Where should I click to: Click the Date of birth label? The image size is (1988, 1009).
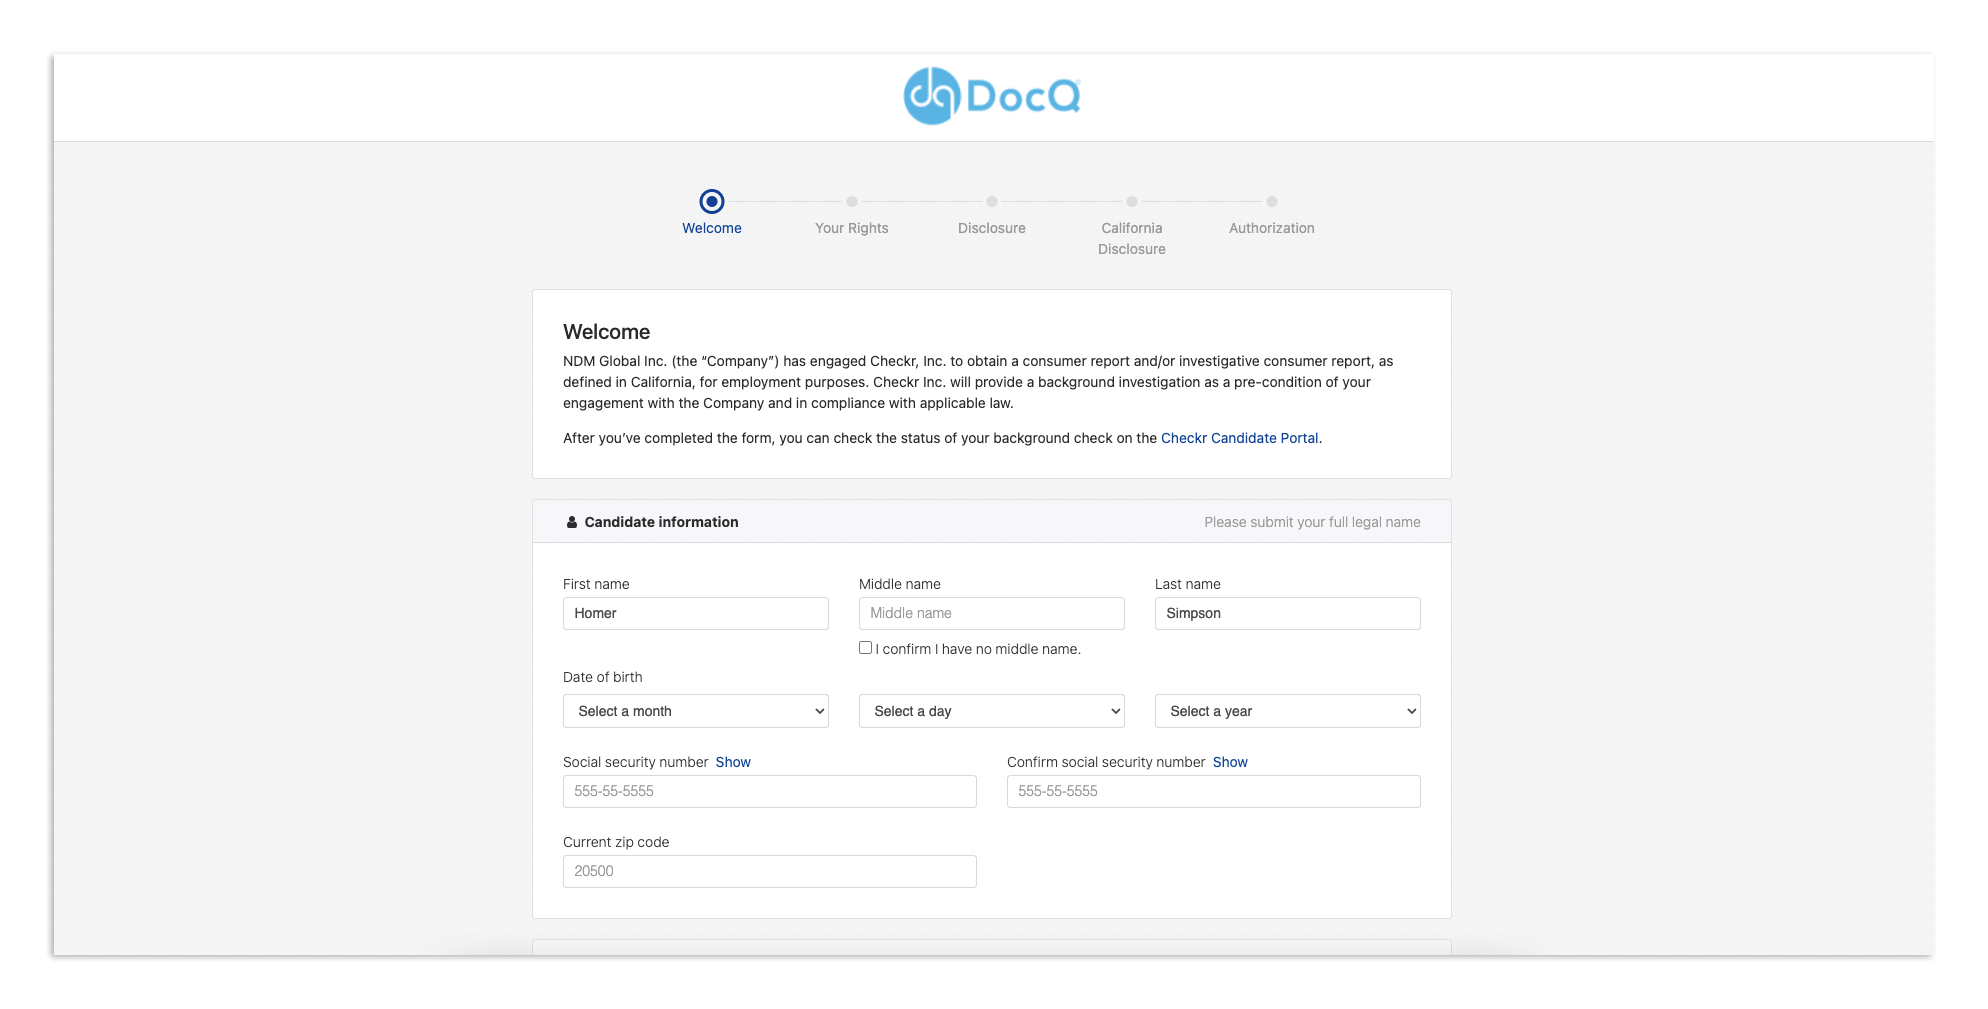(x=603, y=677)
